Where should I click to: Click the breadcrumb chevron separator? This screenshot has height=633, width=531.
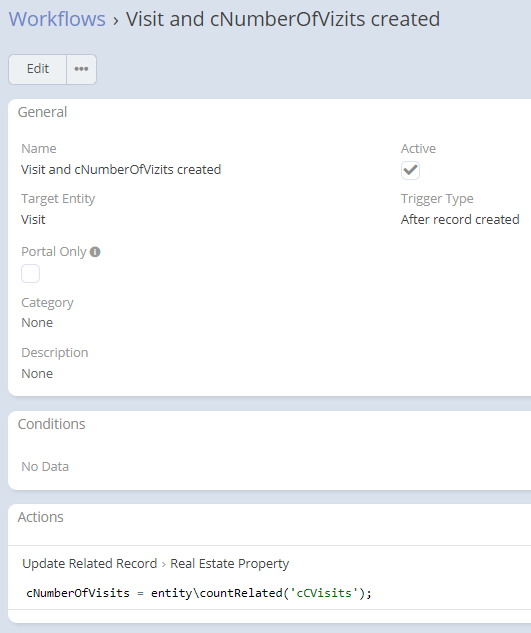click(x=116, y=20)
